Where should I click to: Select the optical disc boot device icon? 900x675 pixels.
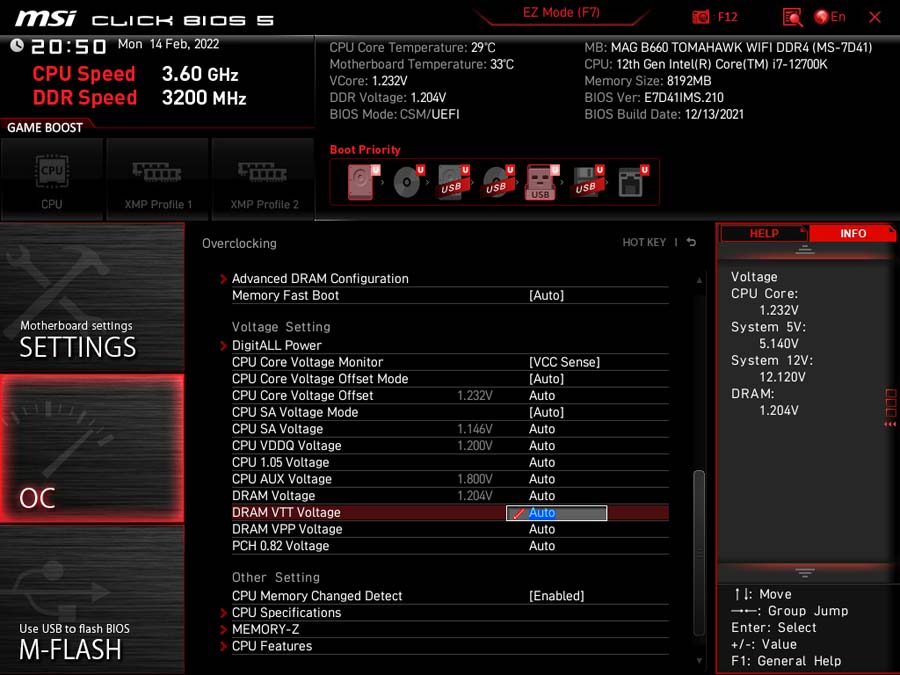pyautogui.click(x=408, y=182)
